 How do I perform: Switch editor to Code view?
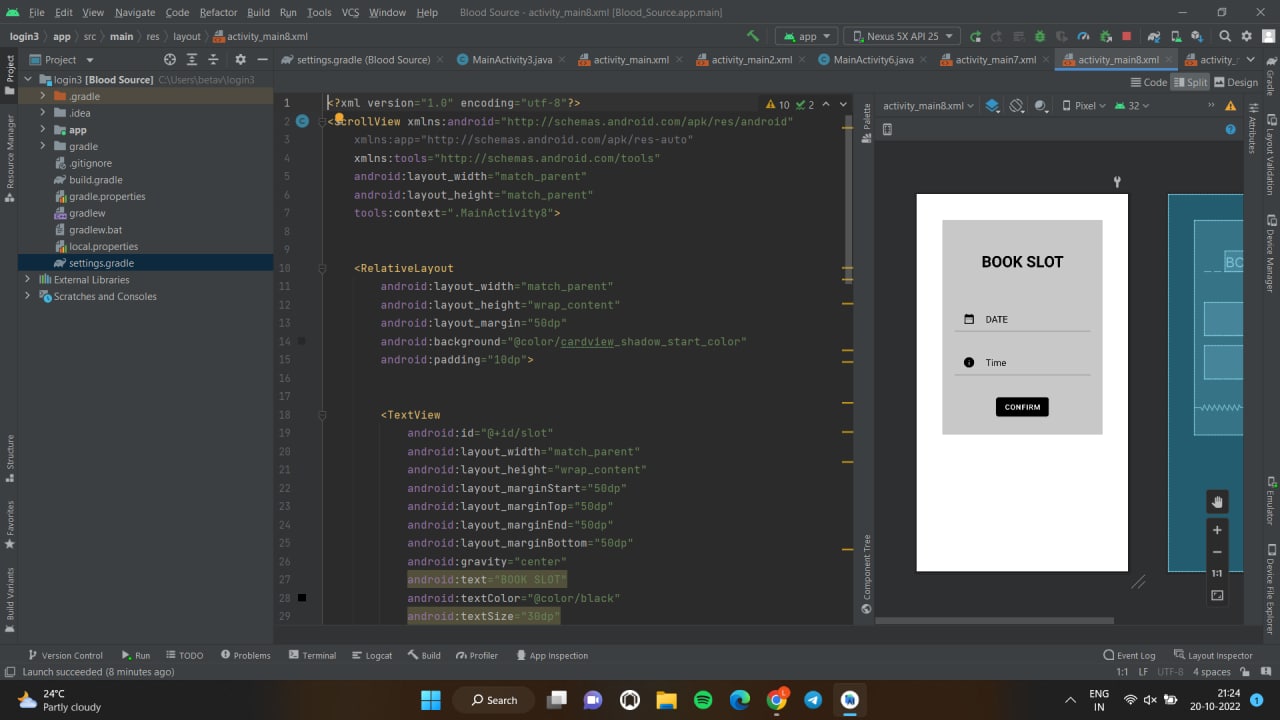[x=1148, y=82]
